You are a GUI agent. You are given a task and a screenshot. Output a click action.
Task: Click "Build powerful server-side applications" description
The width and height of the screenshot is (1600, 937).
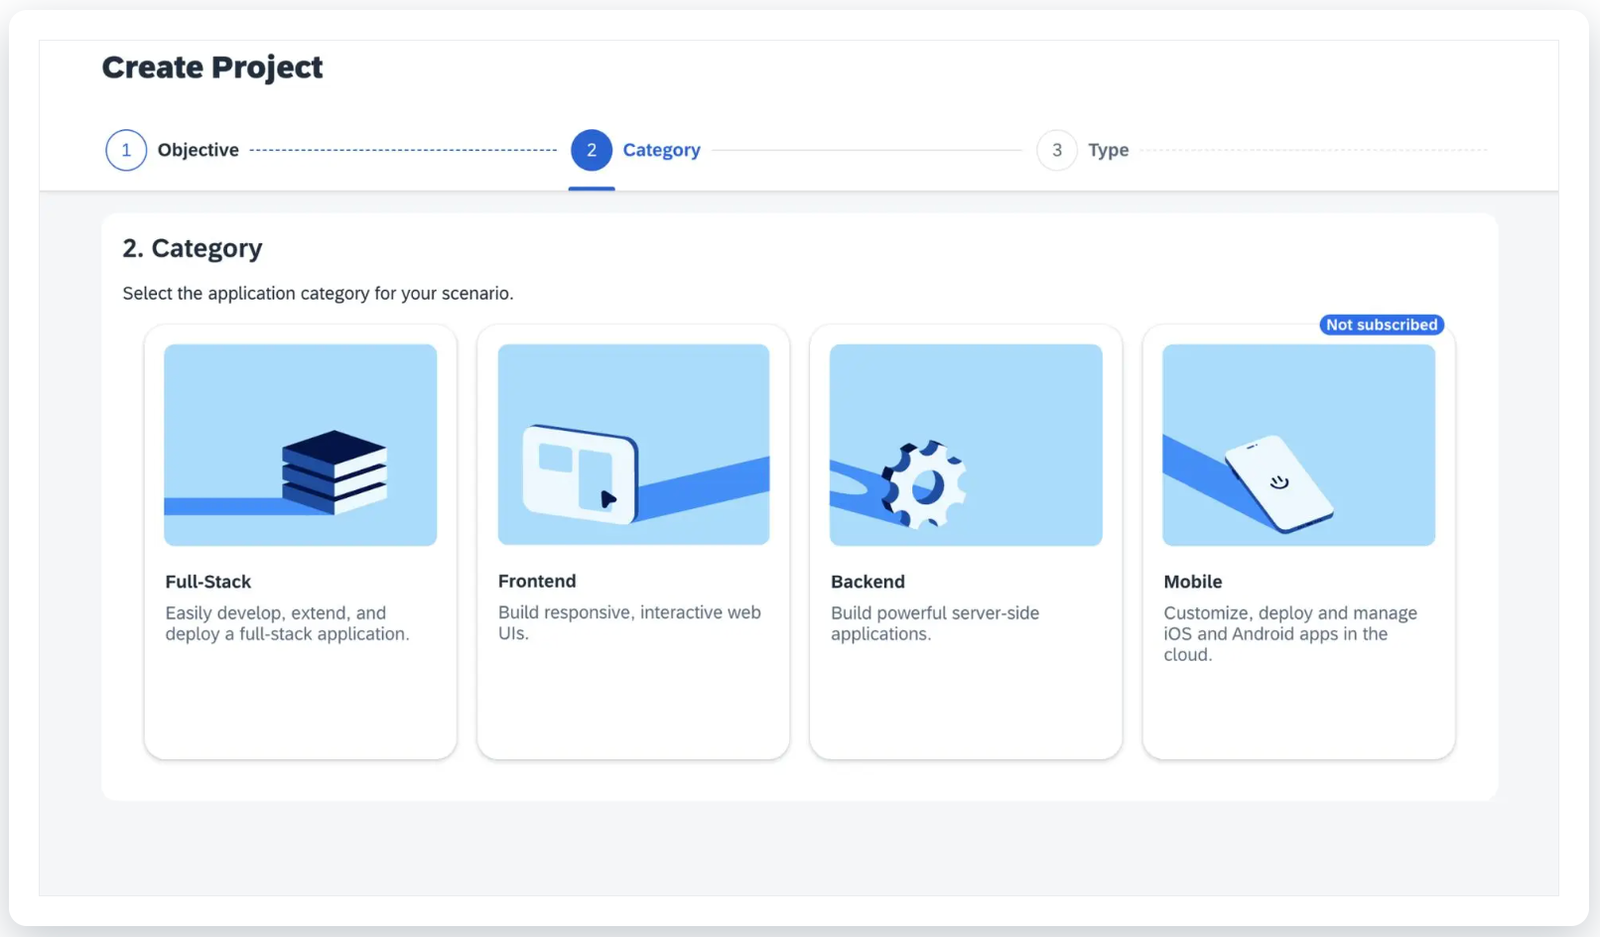click(x=934, y=623)
